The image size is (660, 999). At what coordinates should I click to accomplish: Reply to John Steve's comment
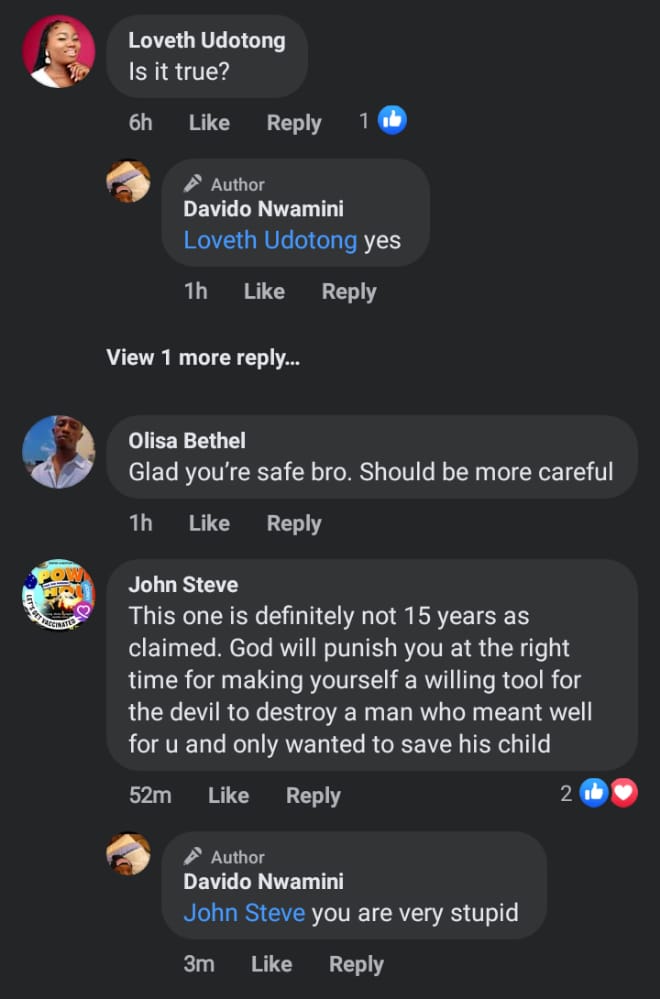313,795
